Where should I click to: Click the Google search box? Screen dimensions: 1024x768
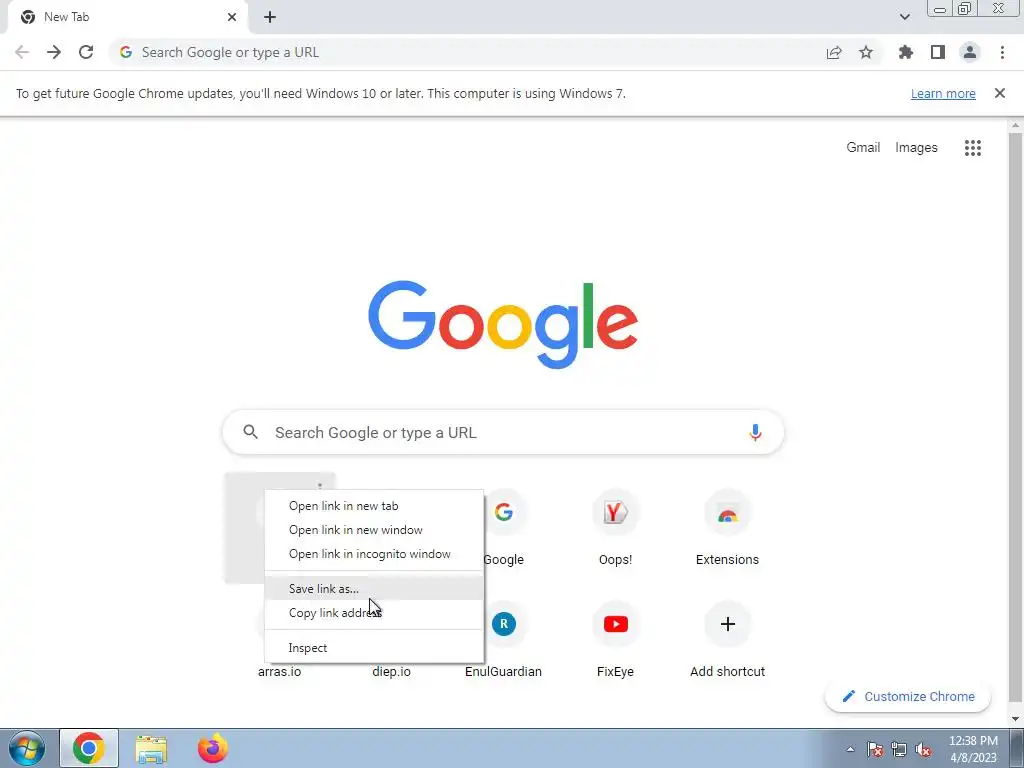point(503,432)
